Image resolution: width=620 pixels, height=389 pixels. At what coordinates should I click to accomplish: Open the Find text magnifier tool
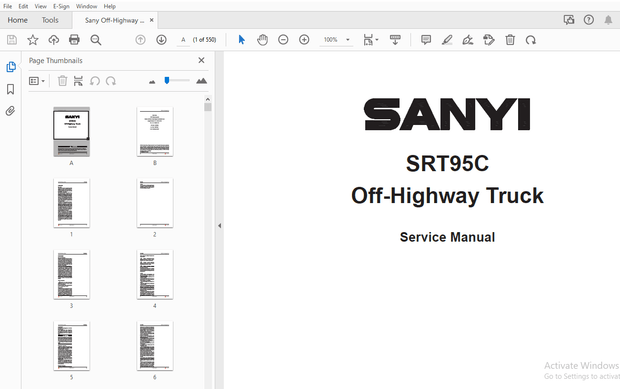[96, 40]
